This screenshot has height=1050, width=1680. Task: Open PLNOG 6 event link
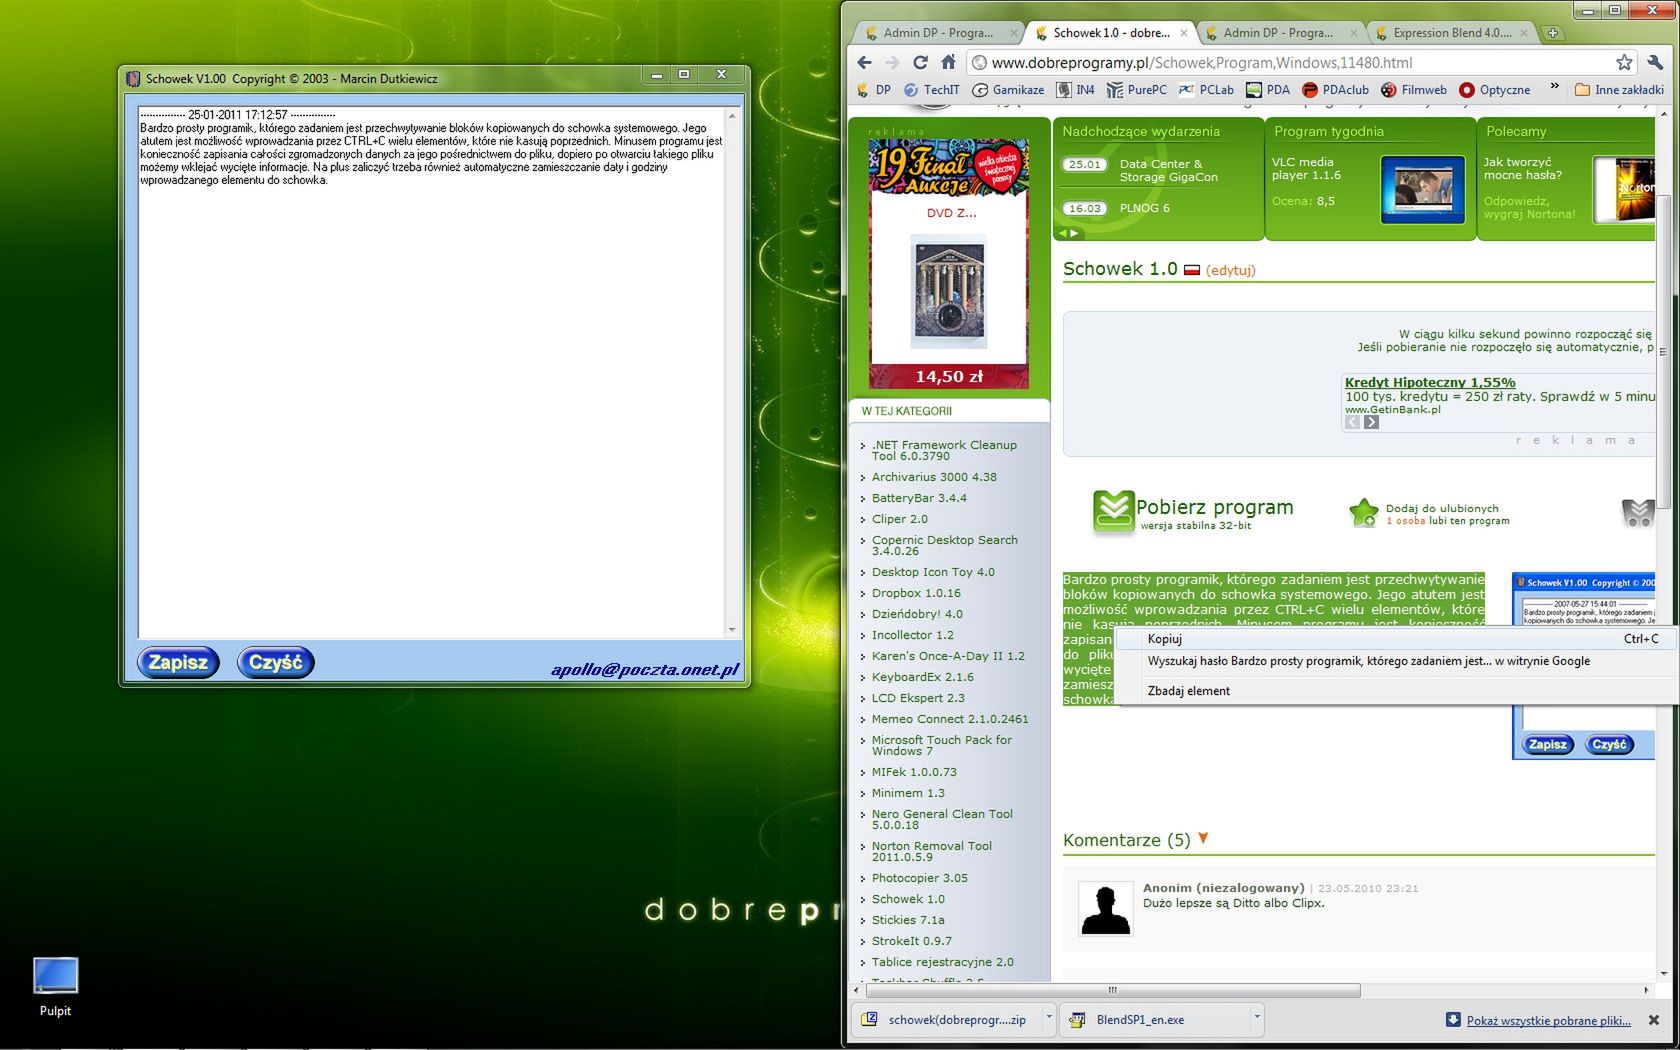[1144, 208]
